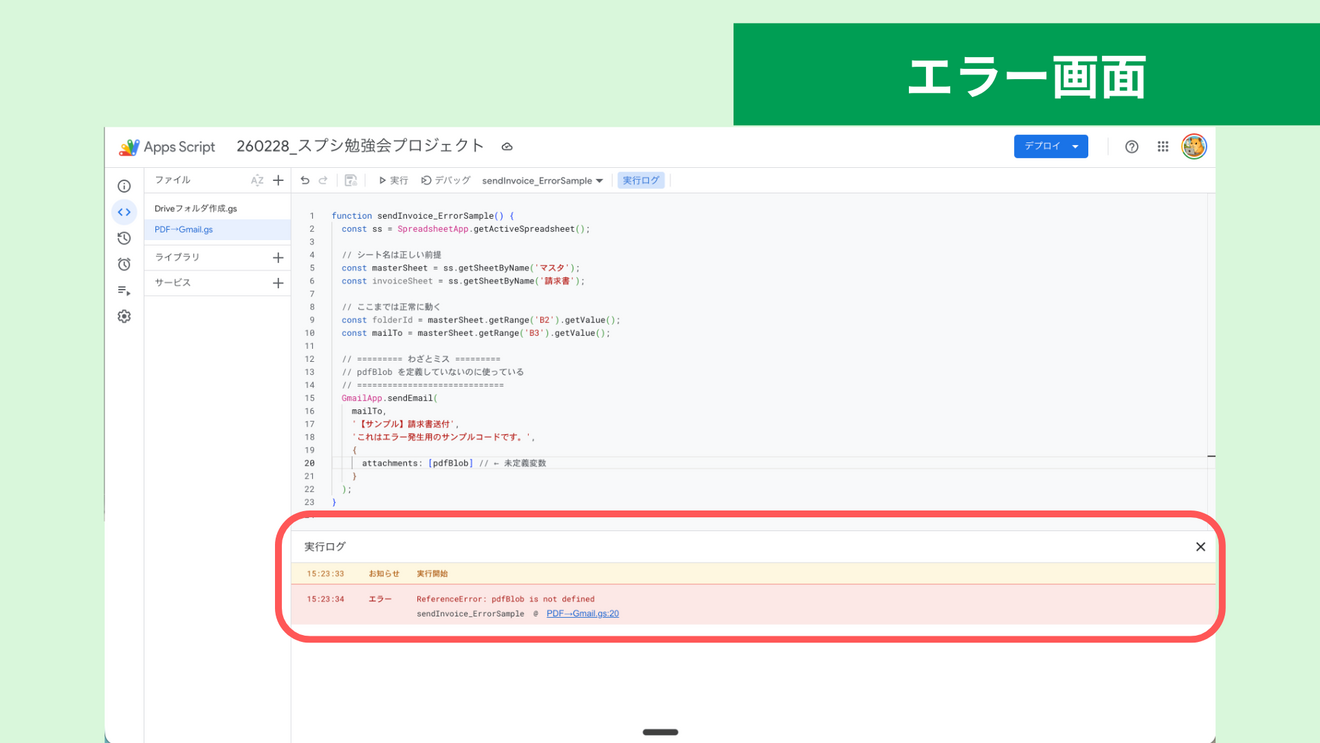This screenshot has width=1320, height=743.
Task: Click the 15:23:34 error timestamp
Action: [x=325, y=600]
